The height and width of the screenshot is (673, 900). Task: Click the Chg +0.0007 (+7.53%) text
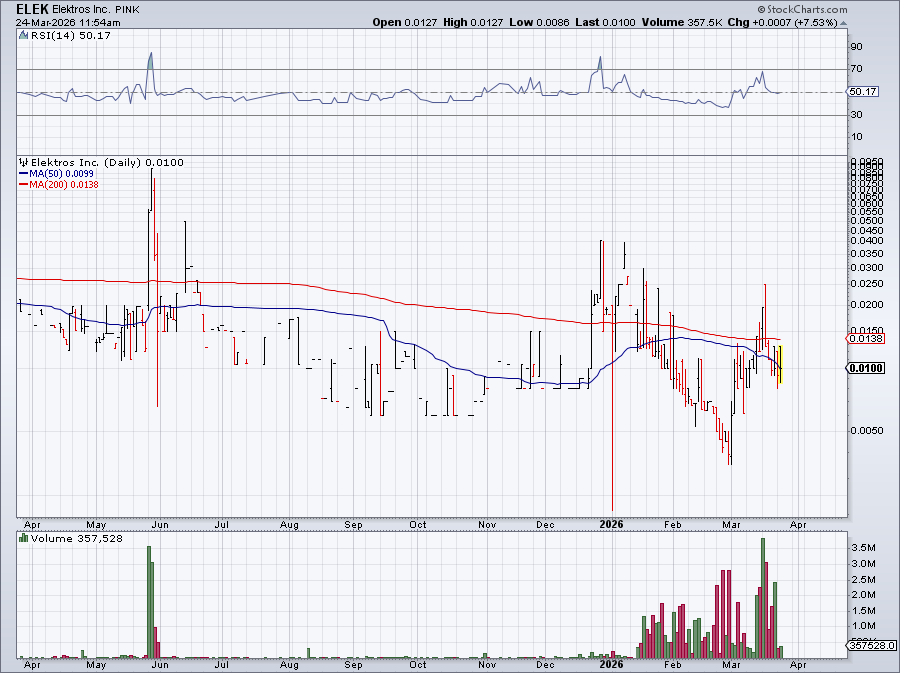[x=782, y=22]
